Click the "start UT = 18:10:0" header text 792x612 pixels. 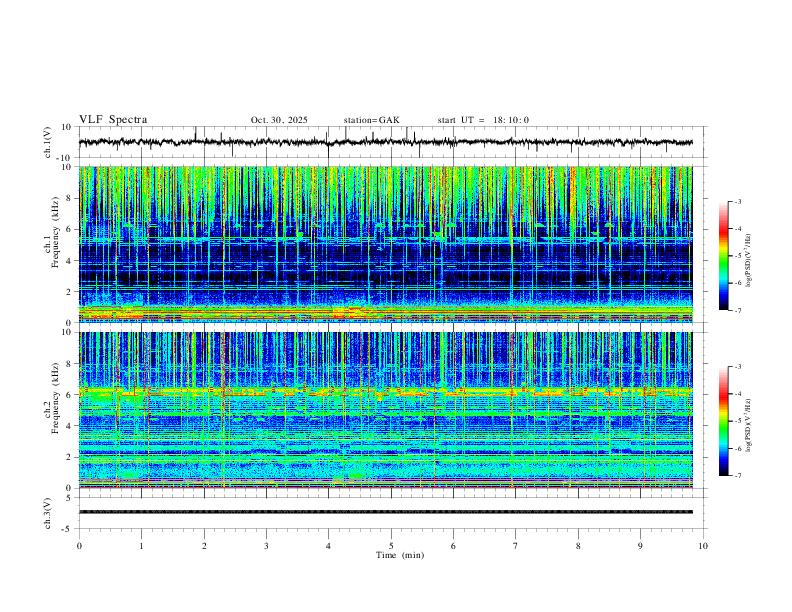483,120
